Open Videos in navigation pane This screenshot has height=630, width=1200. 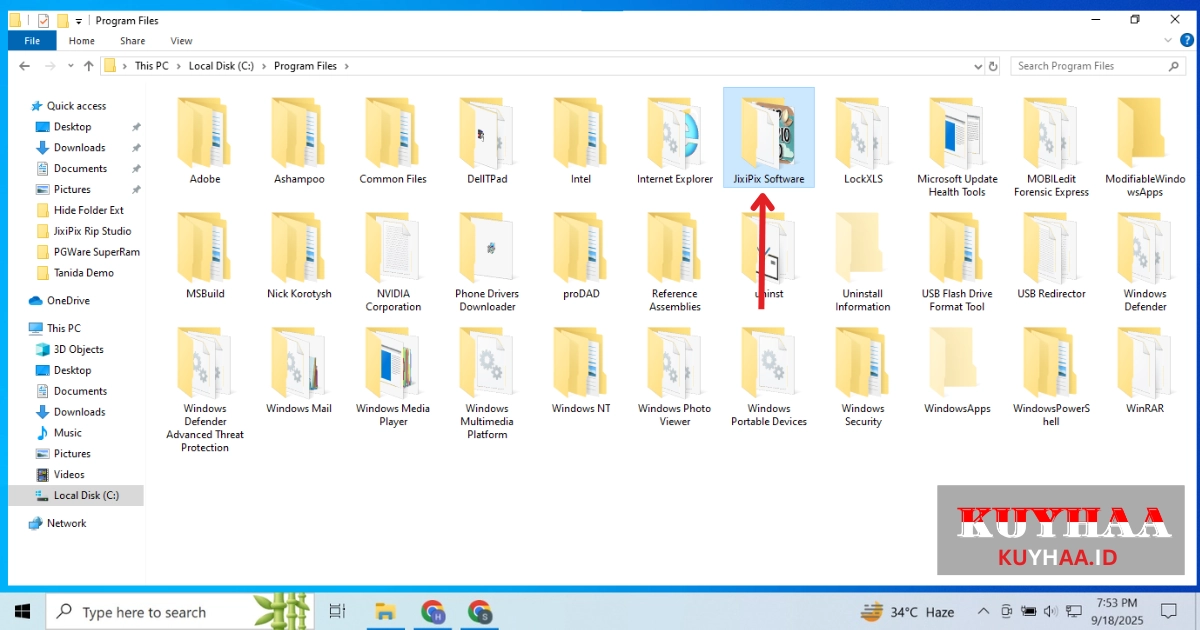pyautogui.click(x=69, y=475)
